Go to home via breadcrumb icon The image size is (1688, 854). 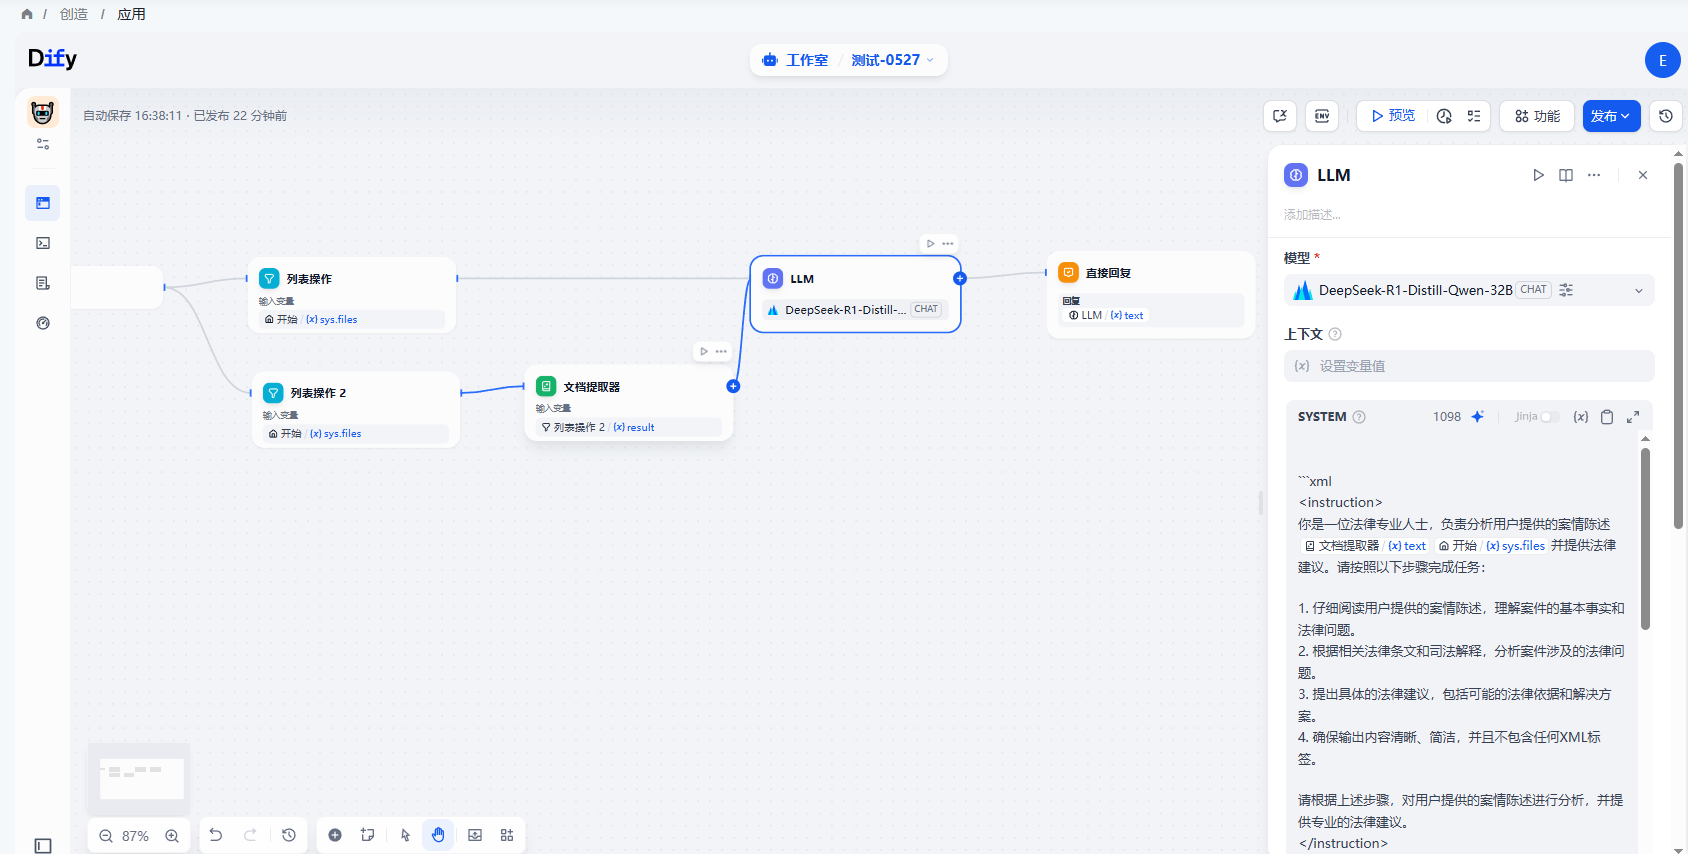coord(27,14)
